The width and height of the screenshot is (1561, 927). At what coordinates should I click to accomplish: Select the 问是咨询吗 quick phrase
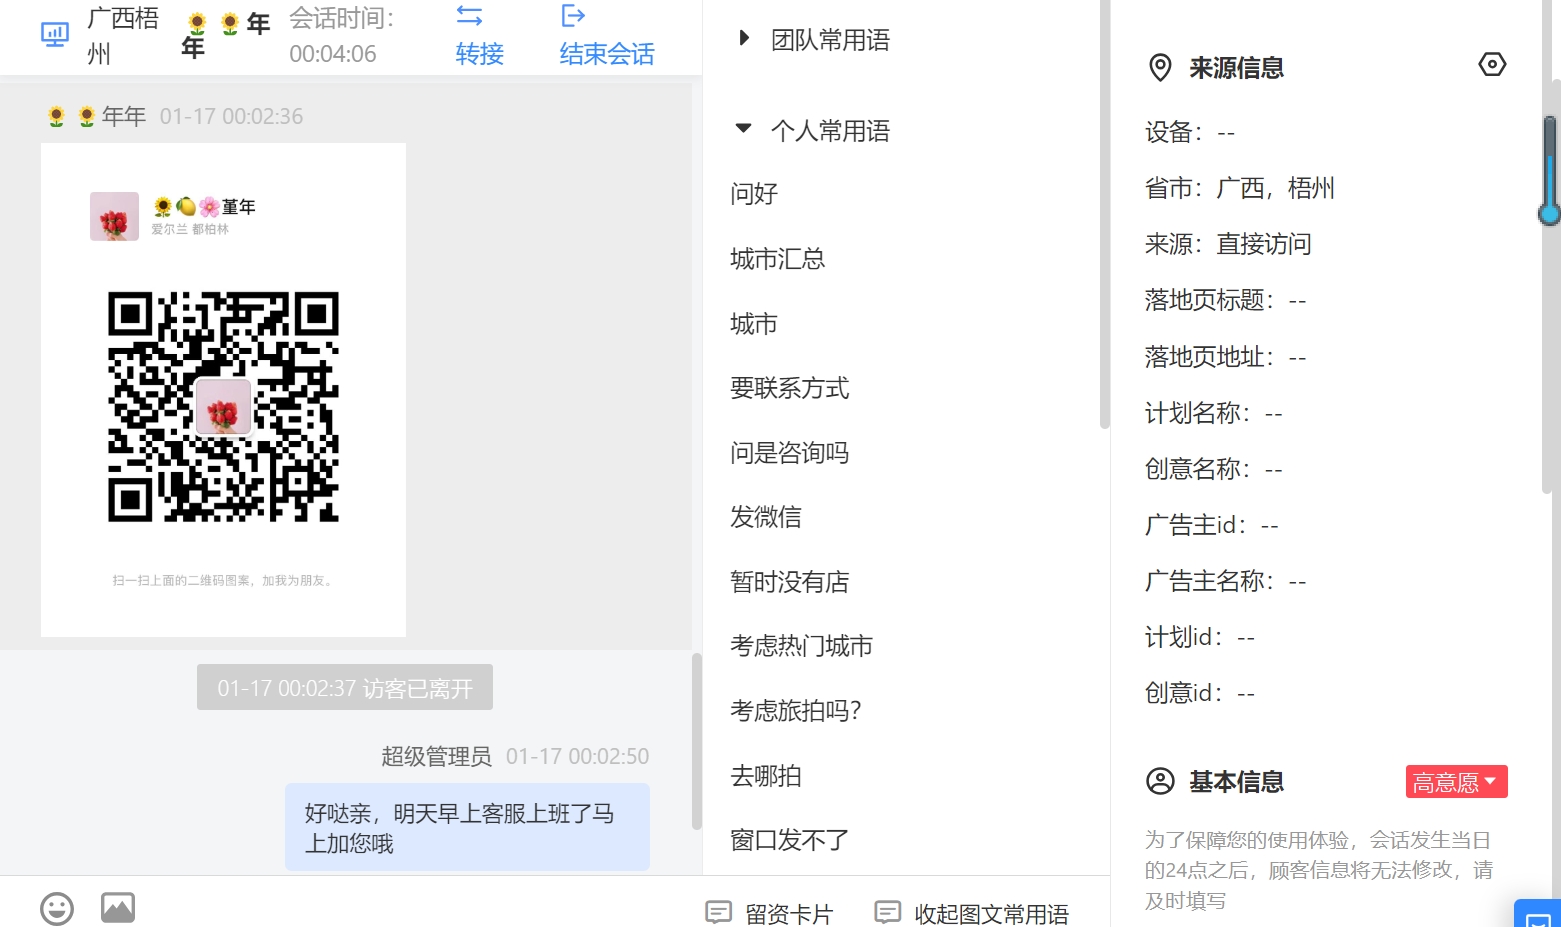coord(790,453)
